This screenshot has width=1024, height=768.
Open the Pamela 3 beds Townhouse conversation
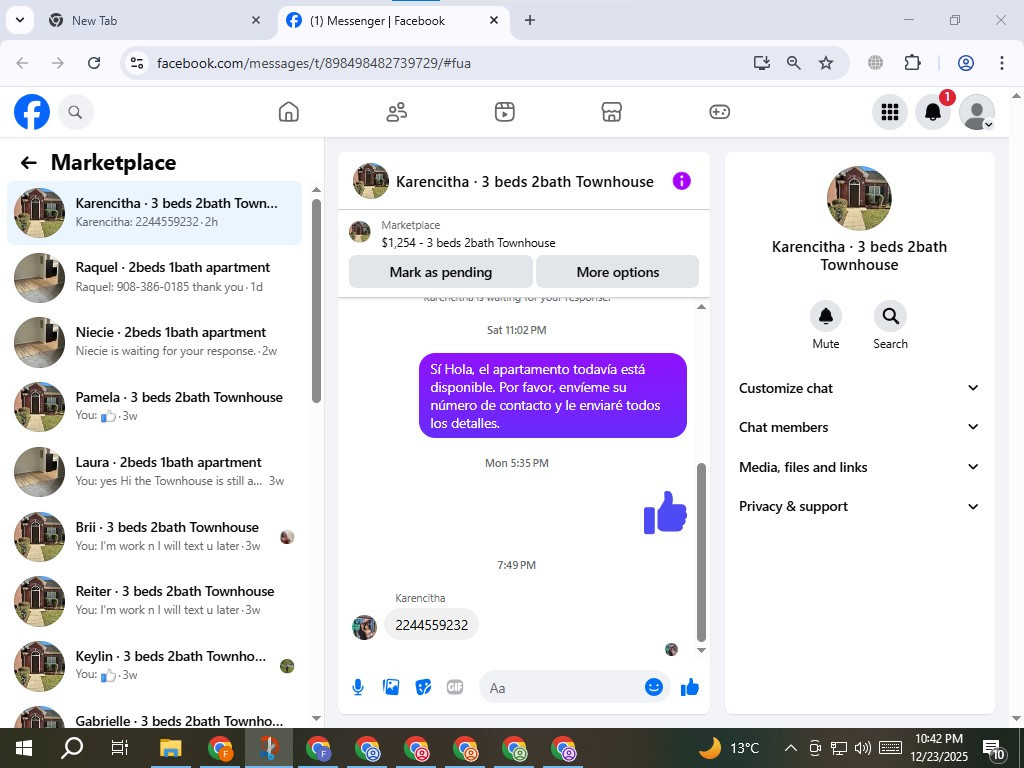(x=155, y=407)
